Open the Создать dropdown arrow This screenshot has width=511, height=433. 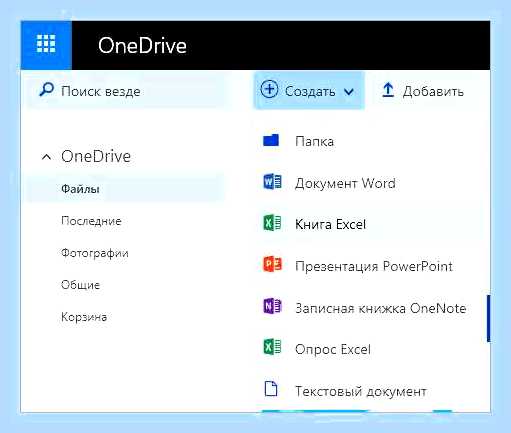click(x=349, y=92)
